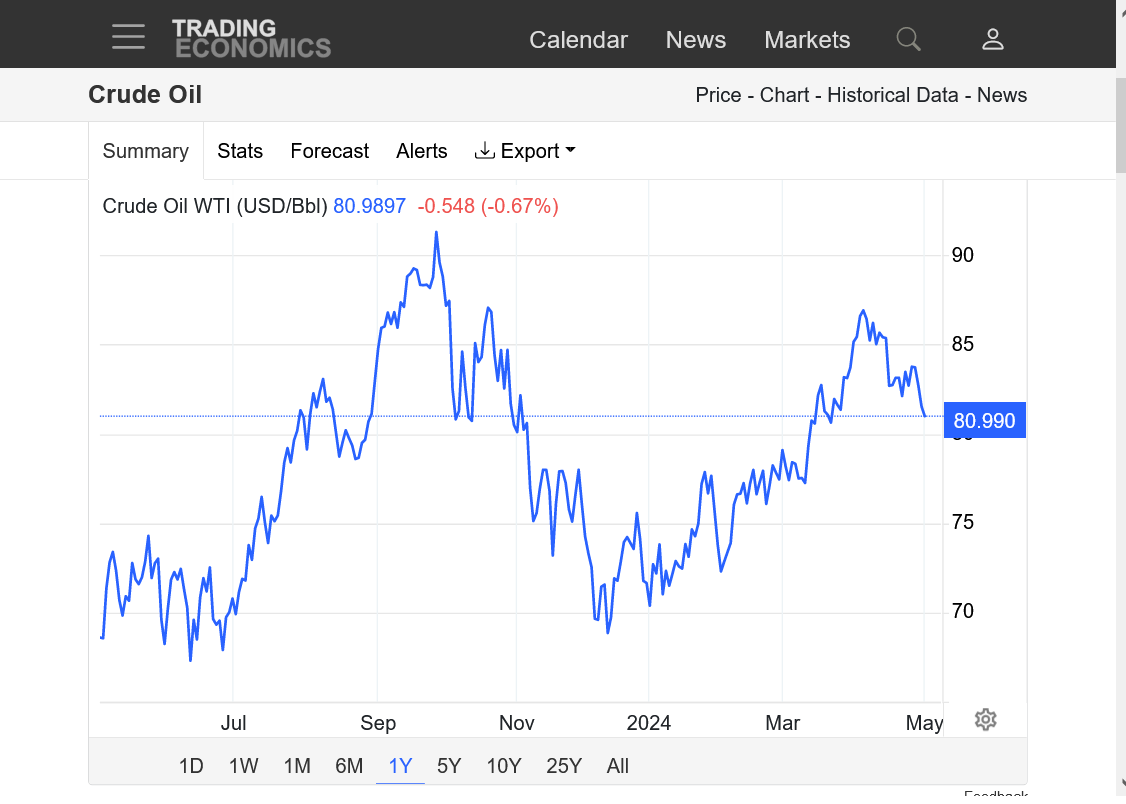Select the 10Y time range
The height and width of the screenshot is (804, 1126).
503,766
